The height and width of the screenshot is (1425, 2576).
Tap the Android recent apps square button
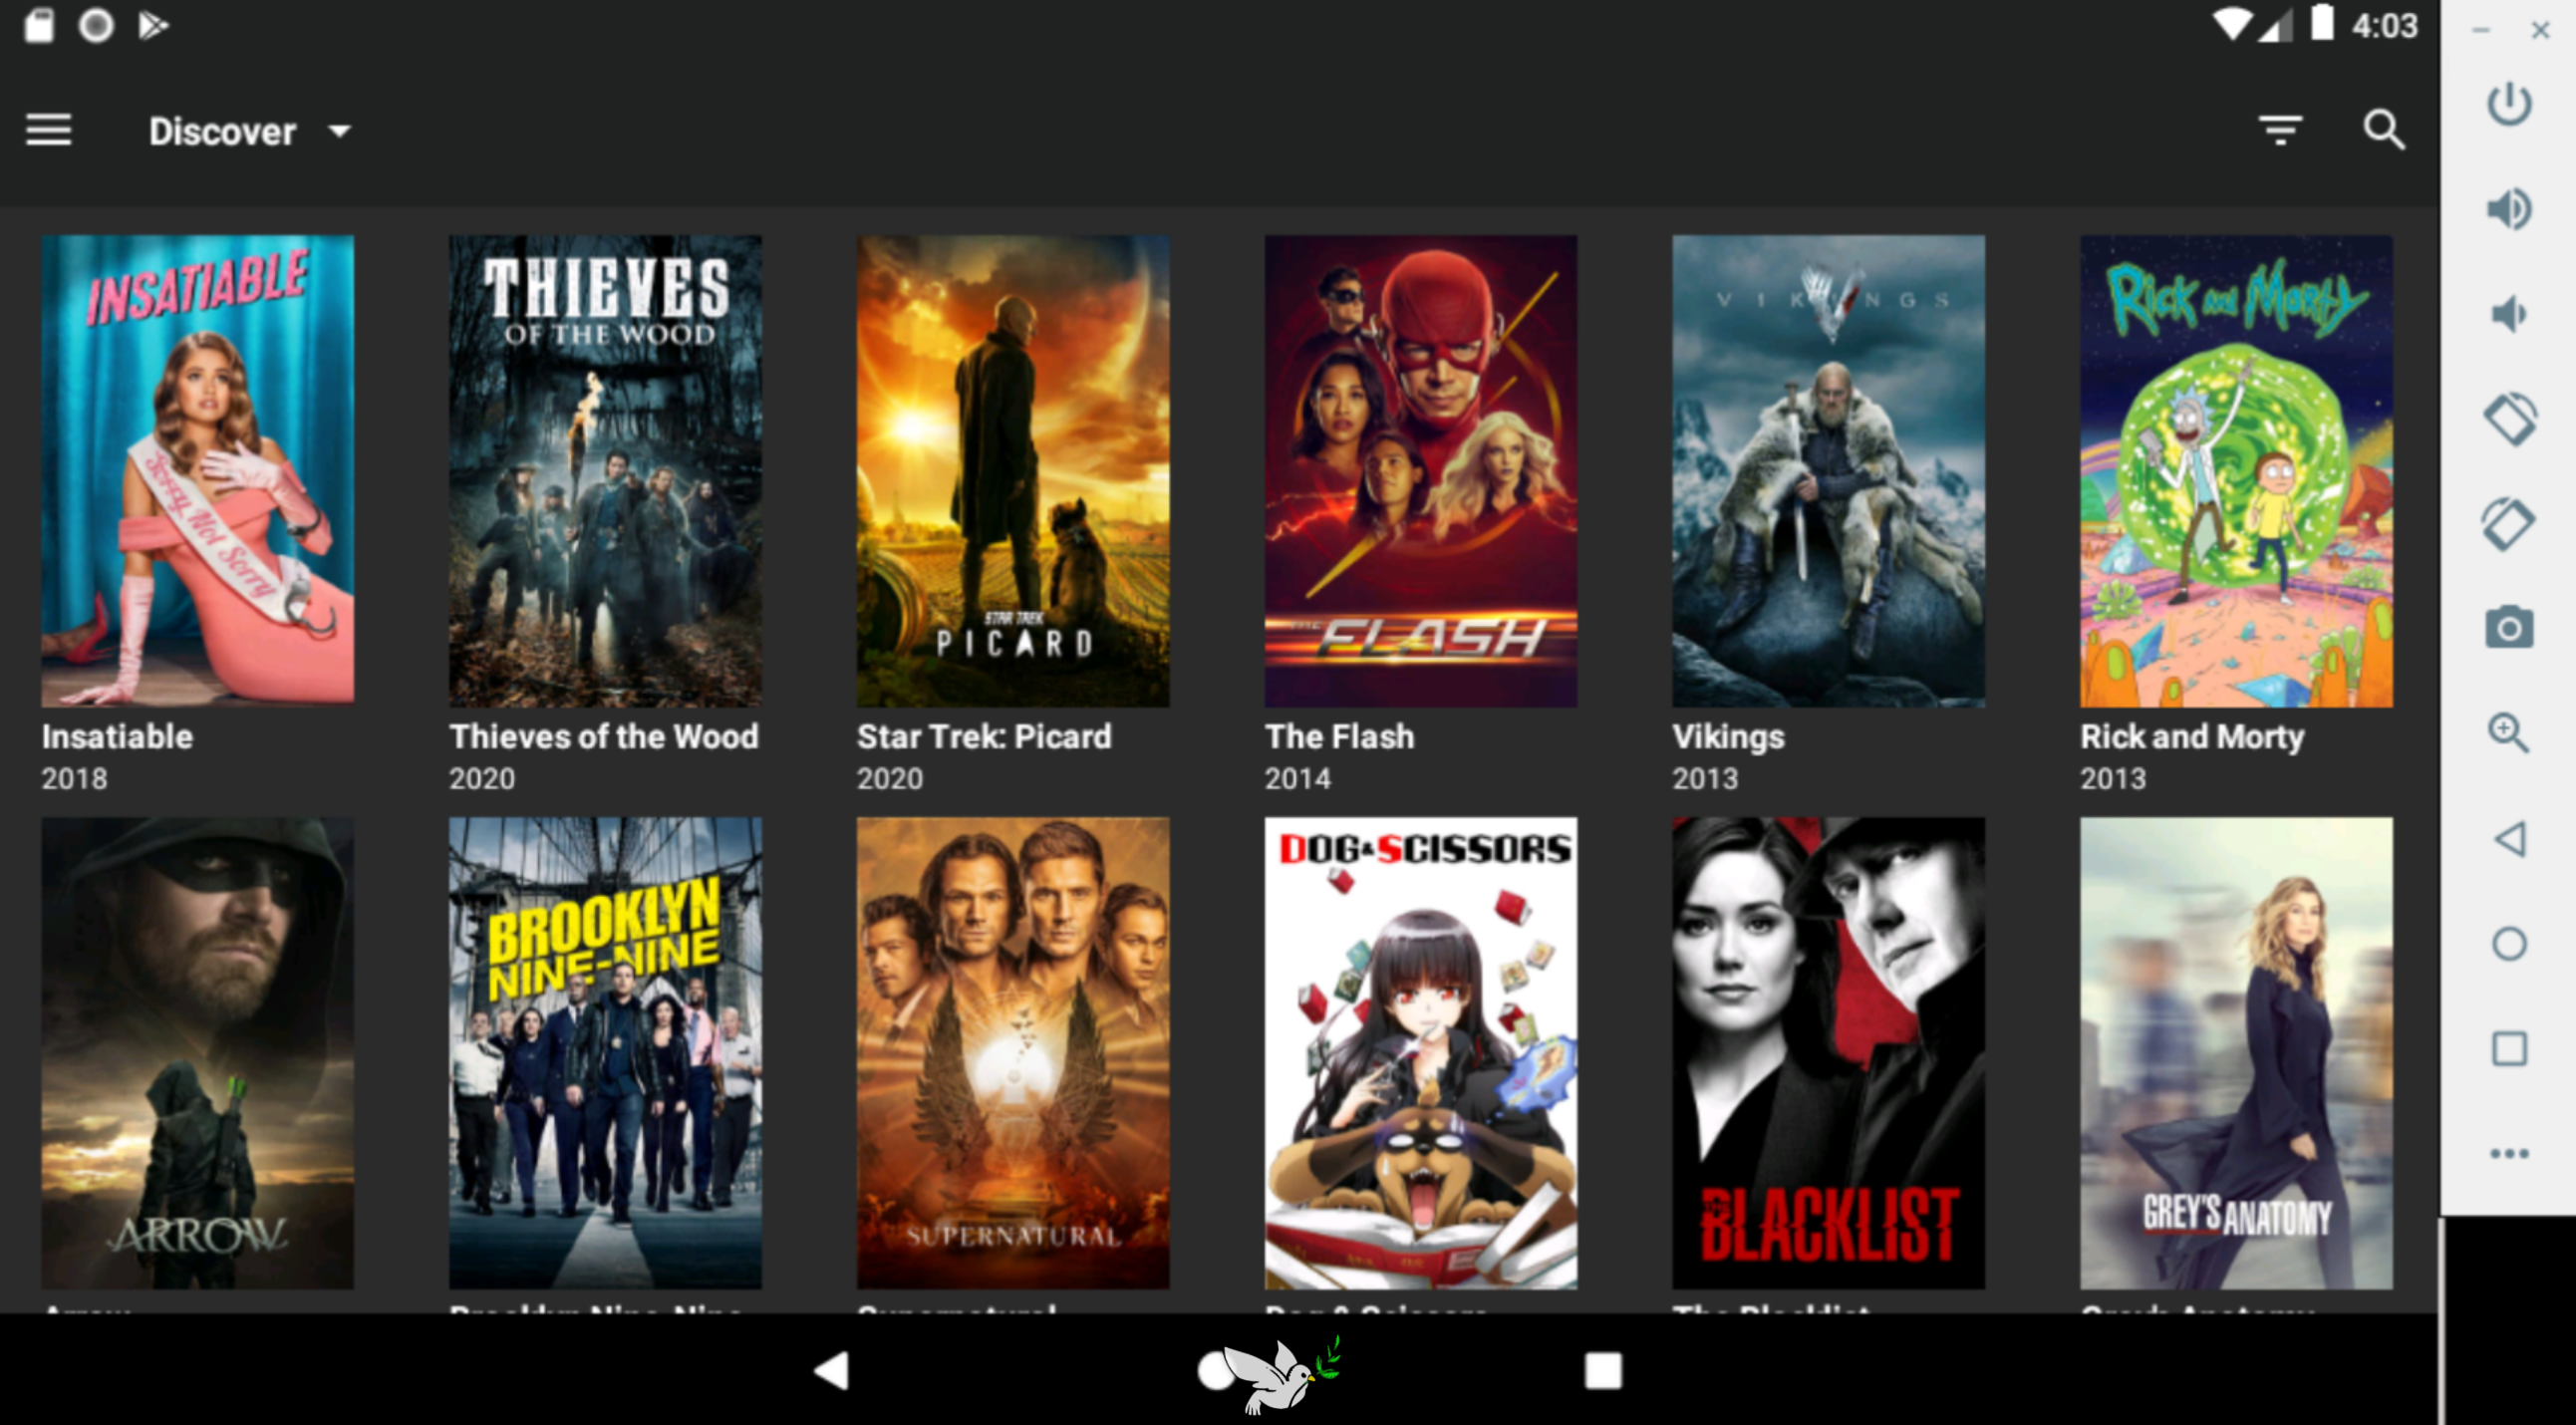pyautogui.click(x=1603, y=1370)
